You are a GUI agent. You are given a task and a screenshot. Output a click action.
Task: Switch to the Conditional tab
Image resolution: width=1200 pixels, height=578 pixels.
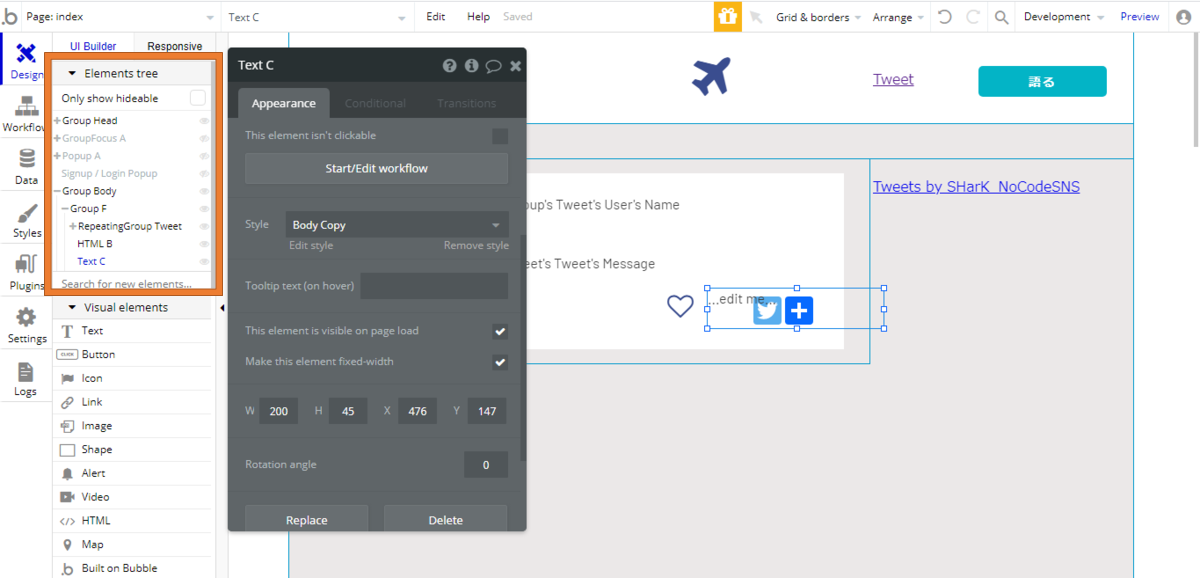(x=375, y=104)
